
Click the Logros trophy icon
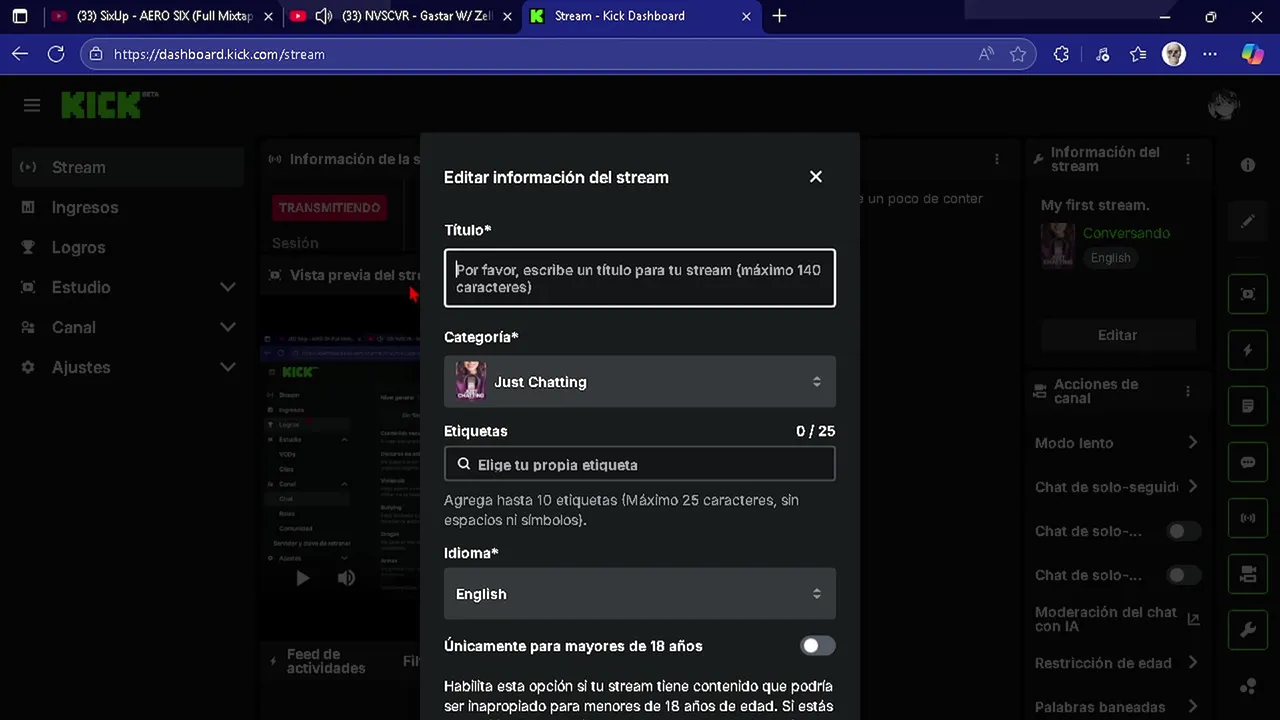[28, 247]
